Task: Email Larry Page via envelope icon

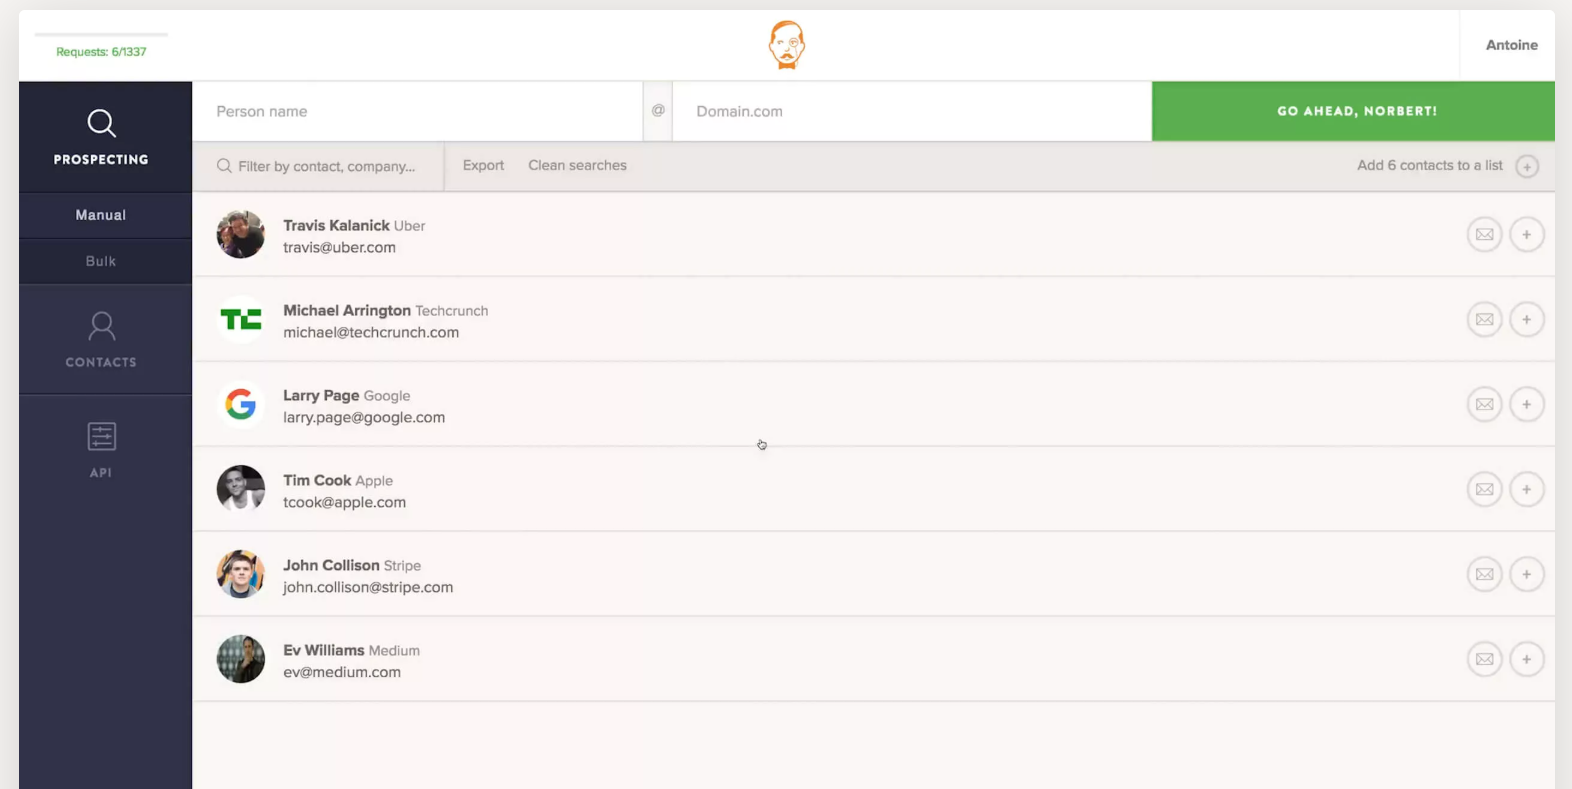Action: click(1485, 404)
